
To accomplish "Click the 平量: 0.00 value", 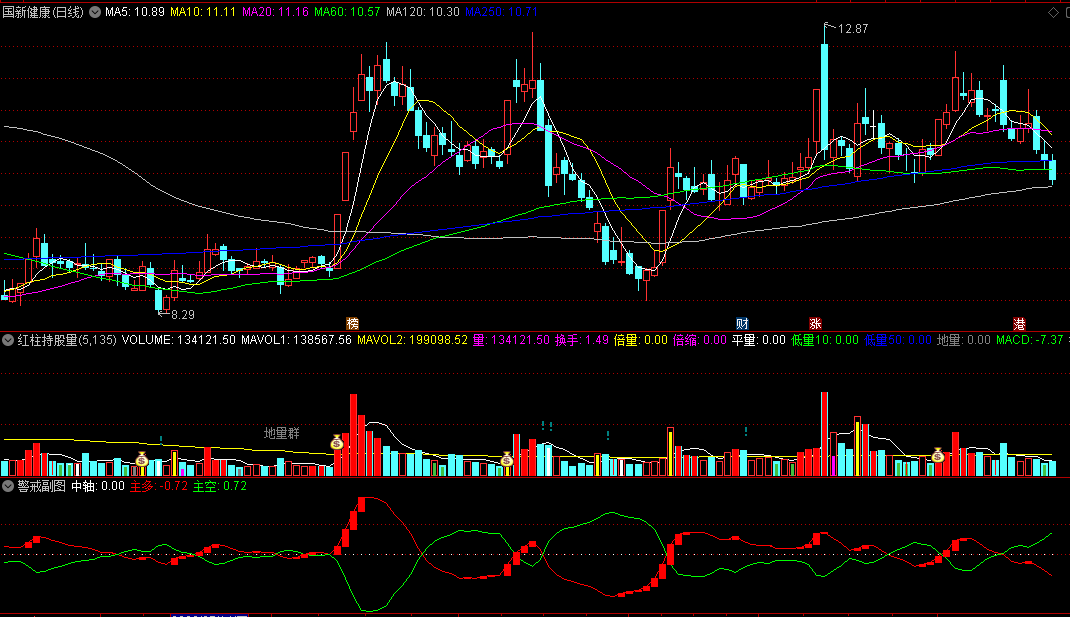I will pyautogui.click(x=759, y=340).
